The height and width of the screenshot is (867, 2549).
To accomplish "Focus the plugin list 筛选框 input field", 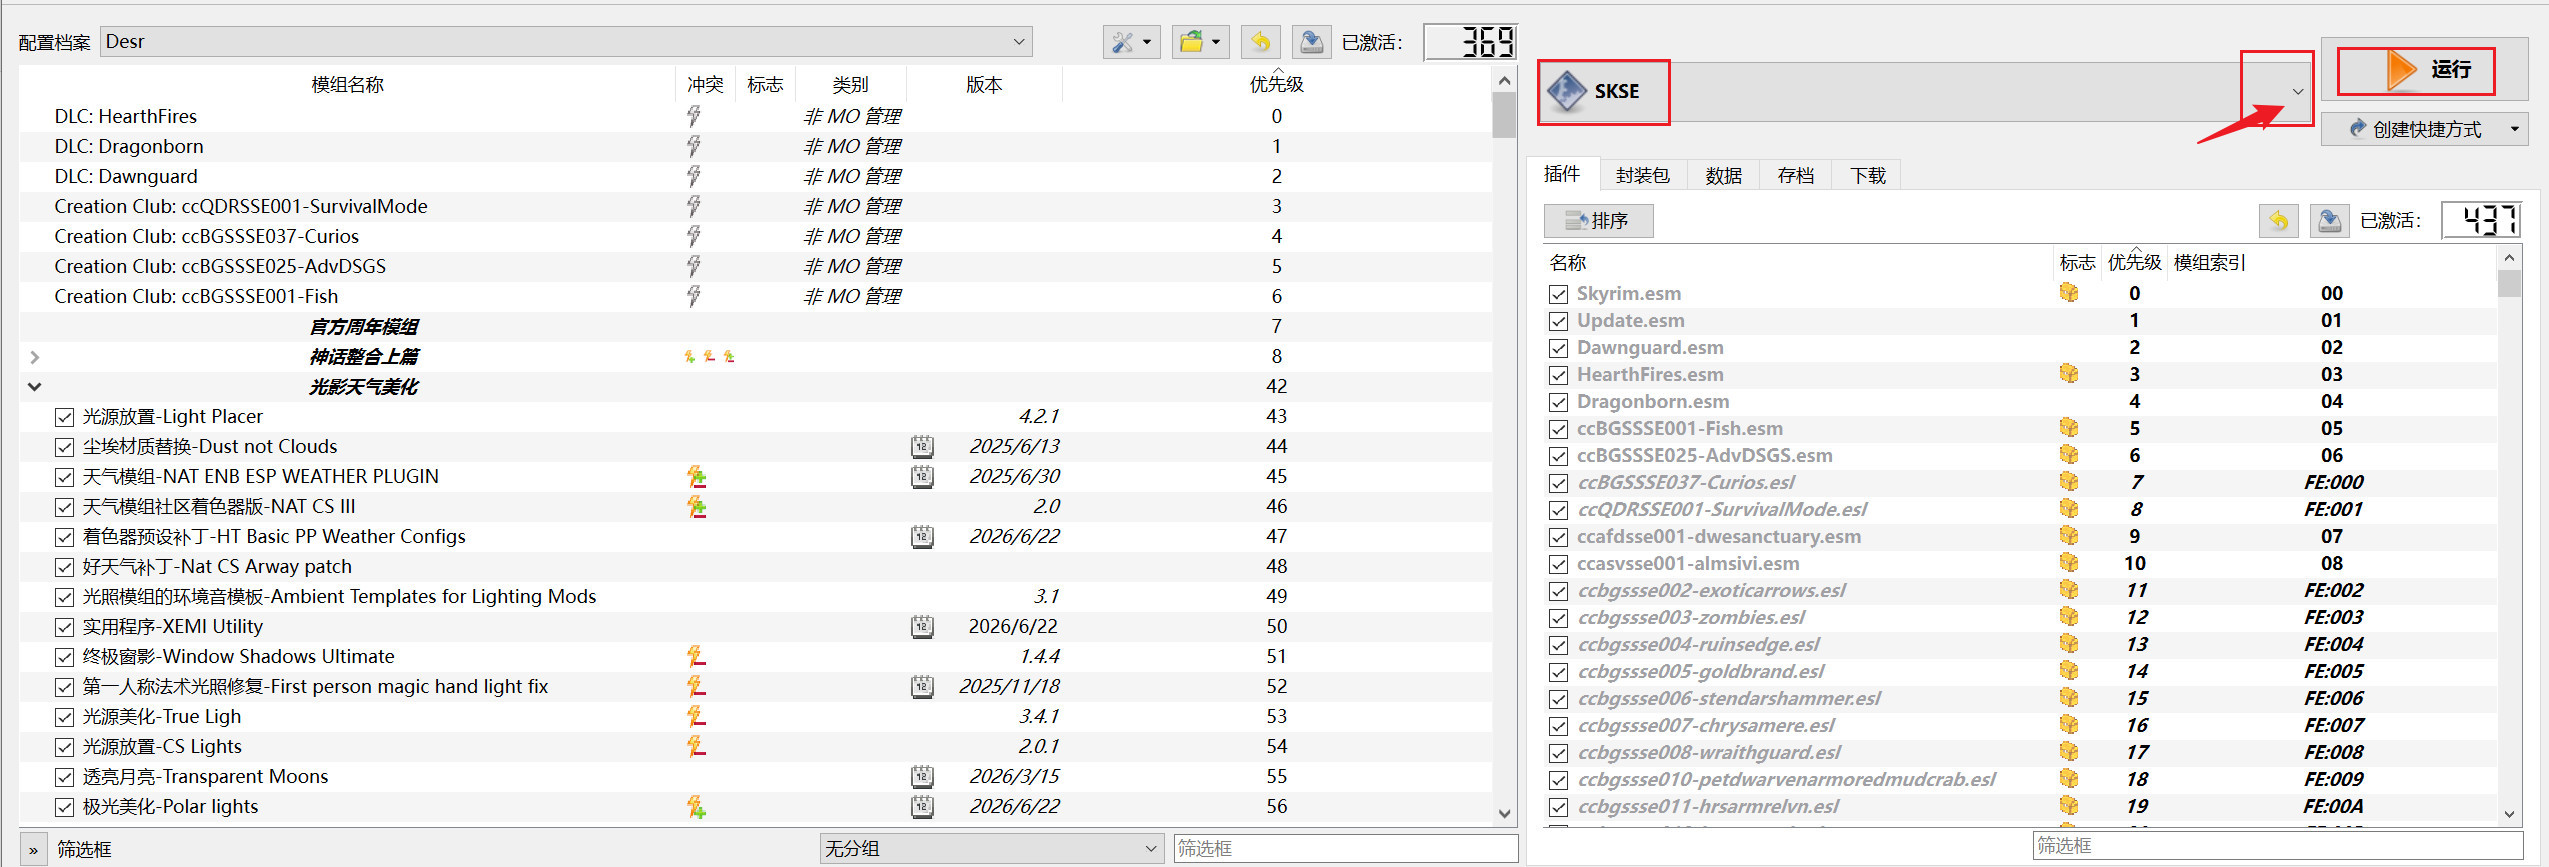I will (x=2277, y=846).
